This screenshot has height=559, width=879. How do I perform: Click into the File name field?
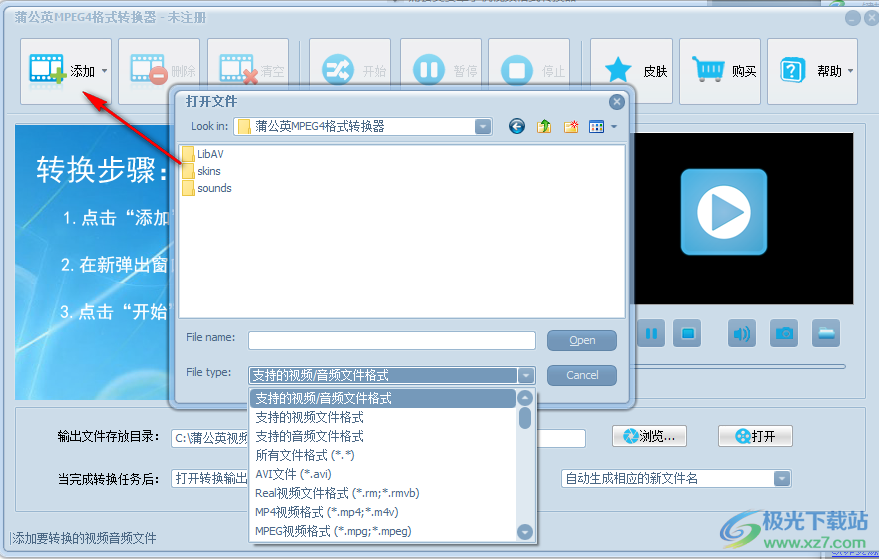(392, 340)
